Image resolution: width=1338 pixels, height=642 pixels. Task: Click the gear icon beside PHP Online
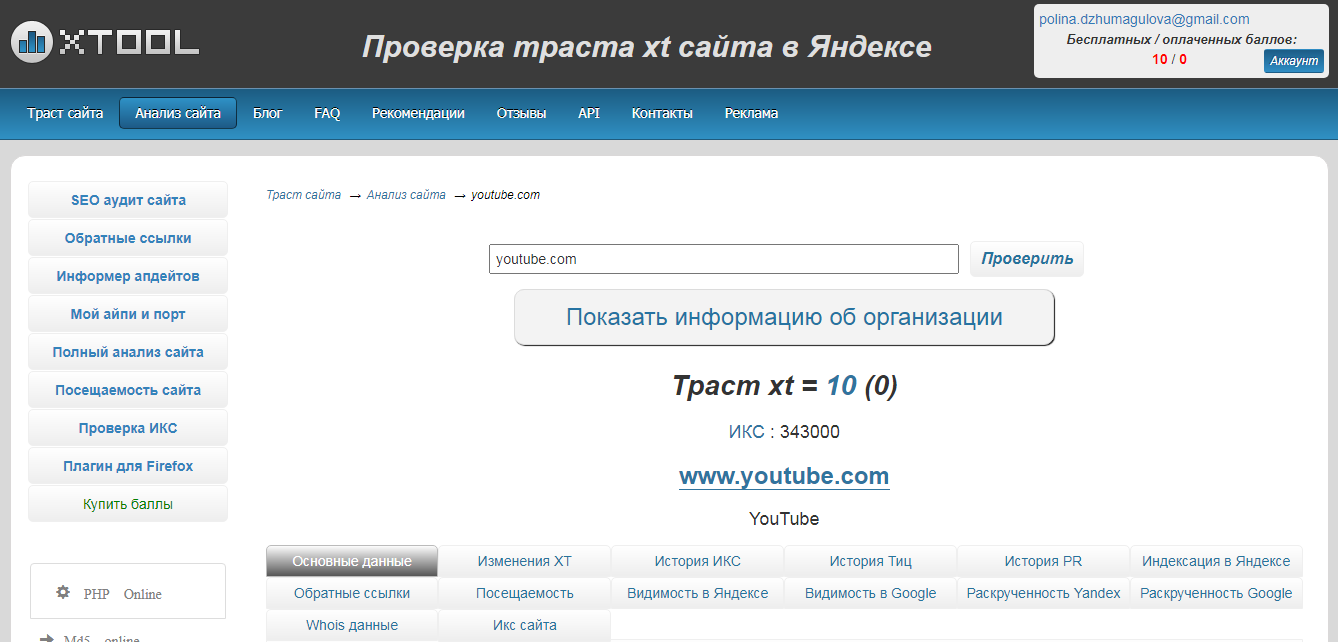pyautogui.click(x=63, y=592)
